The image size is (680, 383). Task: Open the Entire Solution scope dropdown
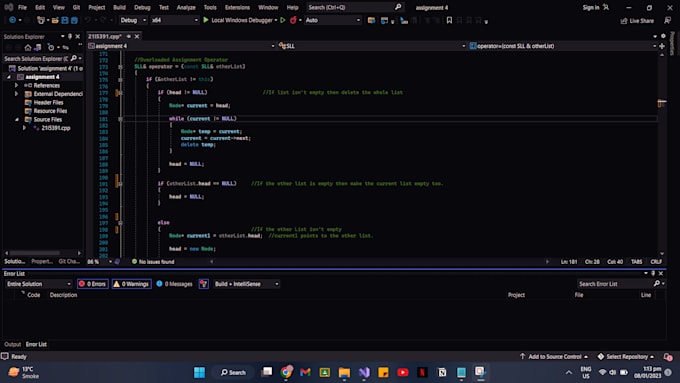pos(39,284)
